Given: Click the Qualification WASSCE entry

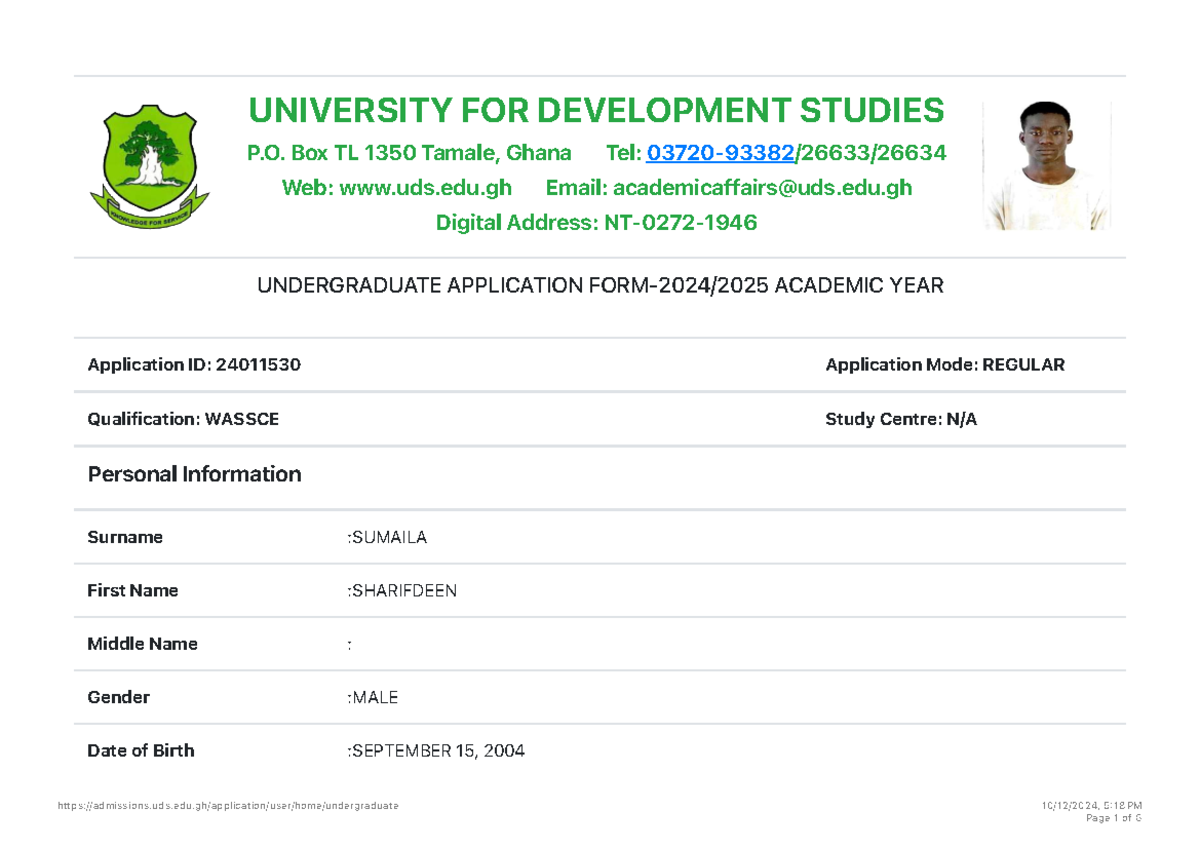Looking at the screenshot, I should (x=183, y=419).
